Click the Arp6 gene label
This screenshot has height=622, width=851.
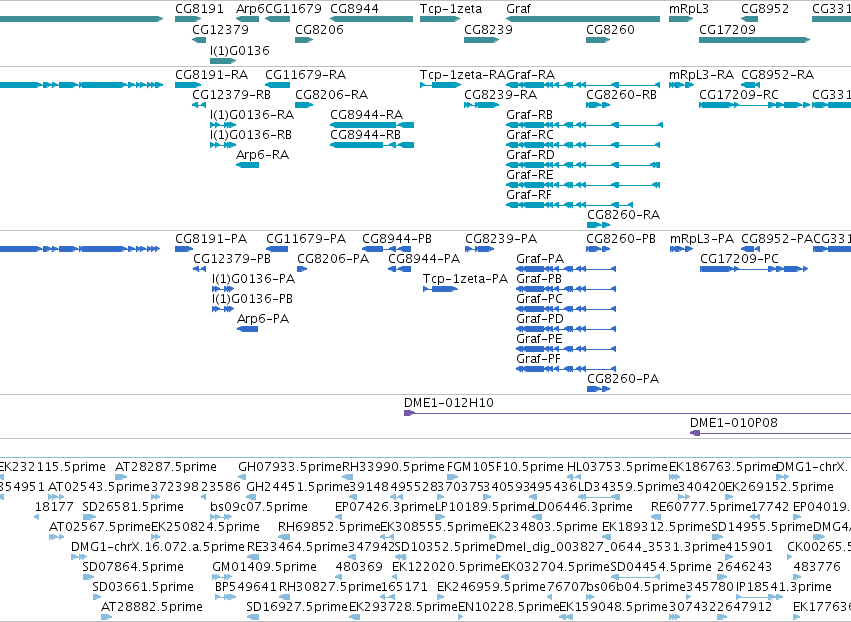click(x=250, y=9)
